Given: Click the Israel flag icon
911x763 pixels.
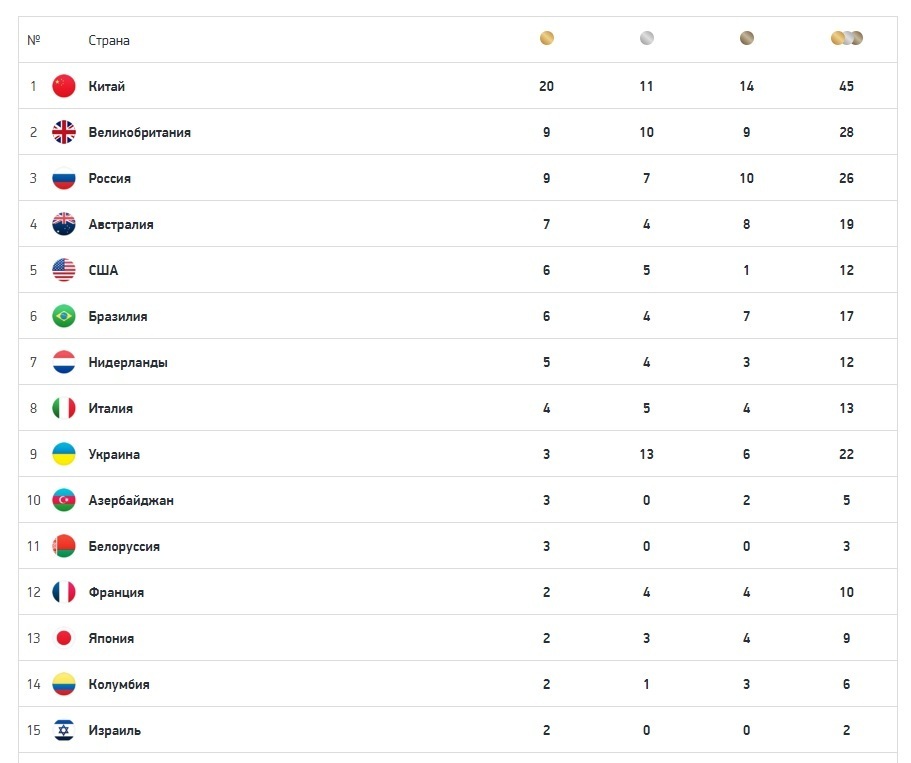Looking at the screenshot, I should 64,730.
